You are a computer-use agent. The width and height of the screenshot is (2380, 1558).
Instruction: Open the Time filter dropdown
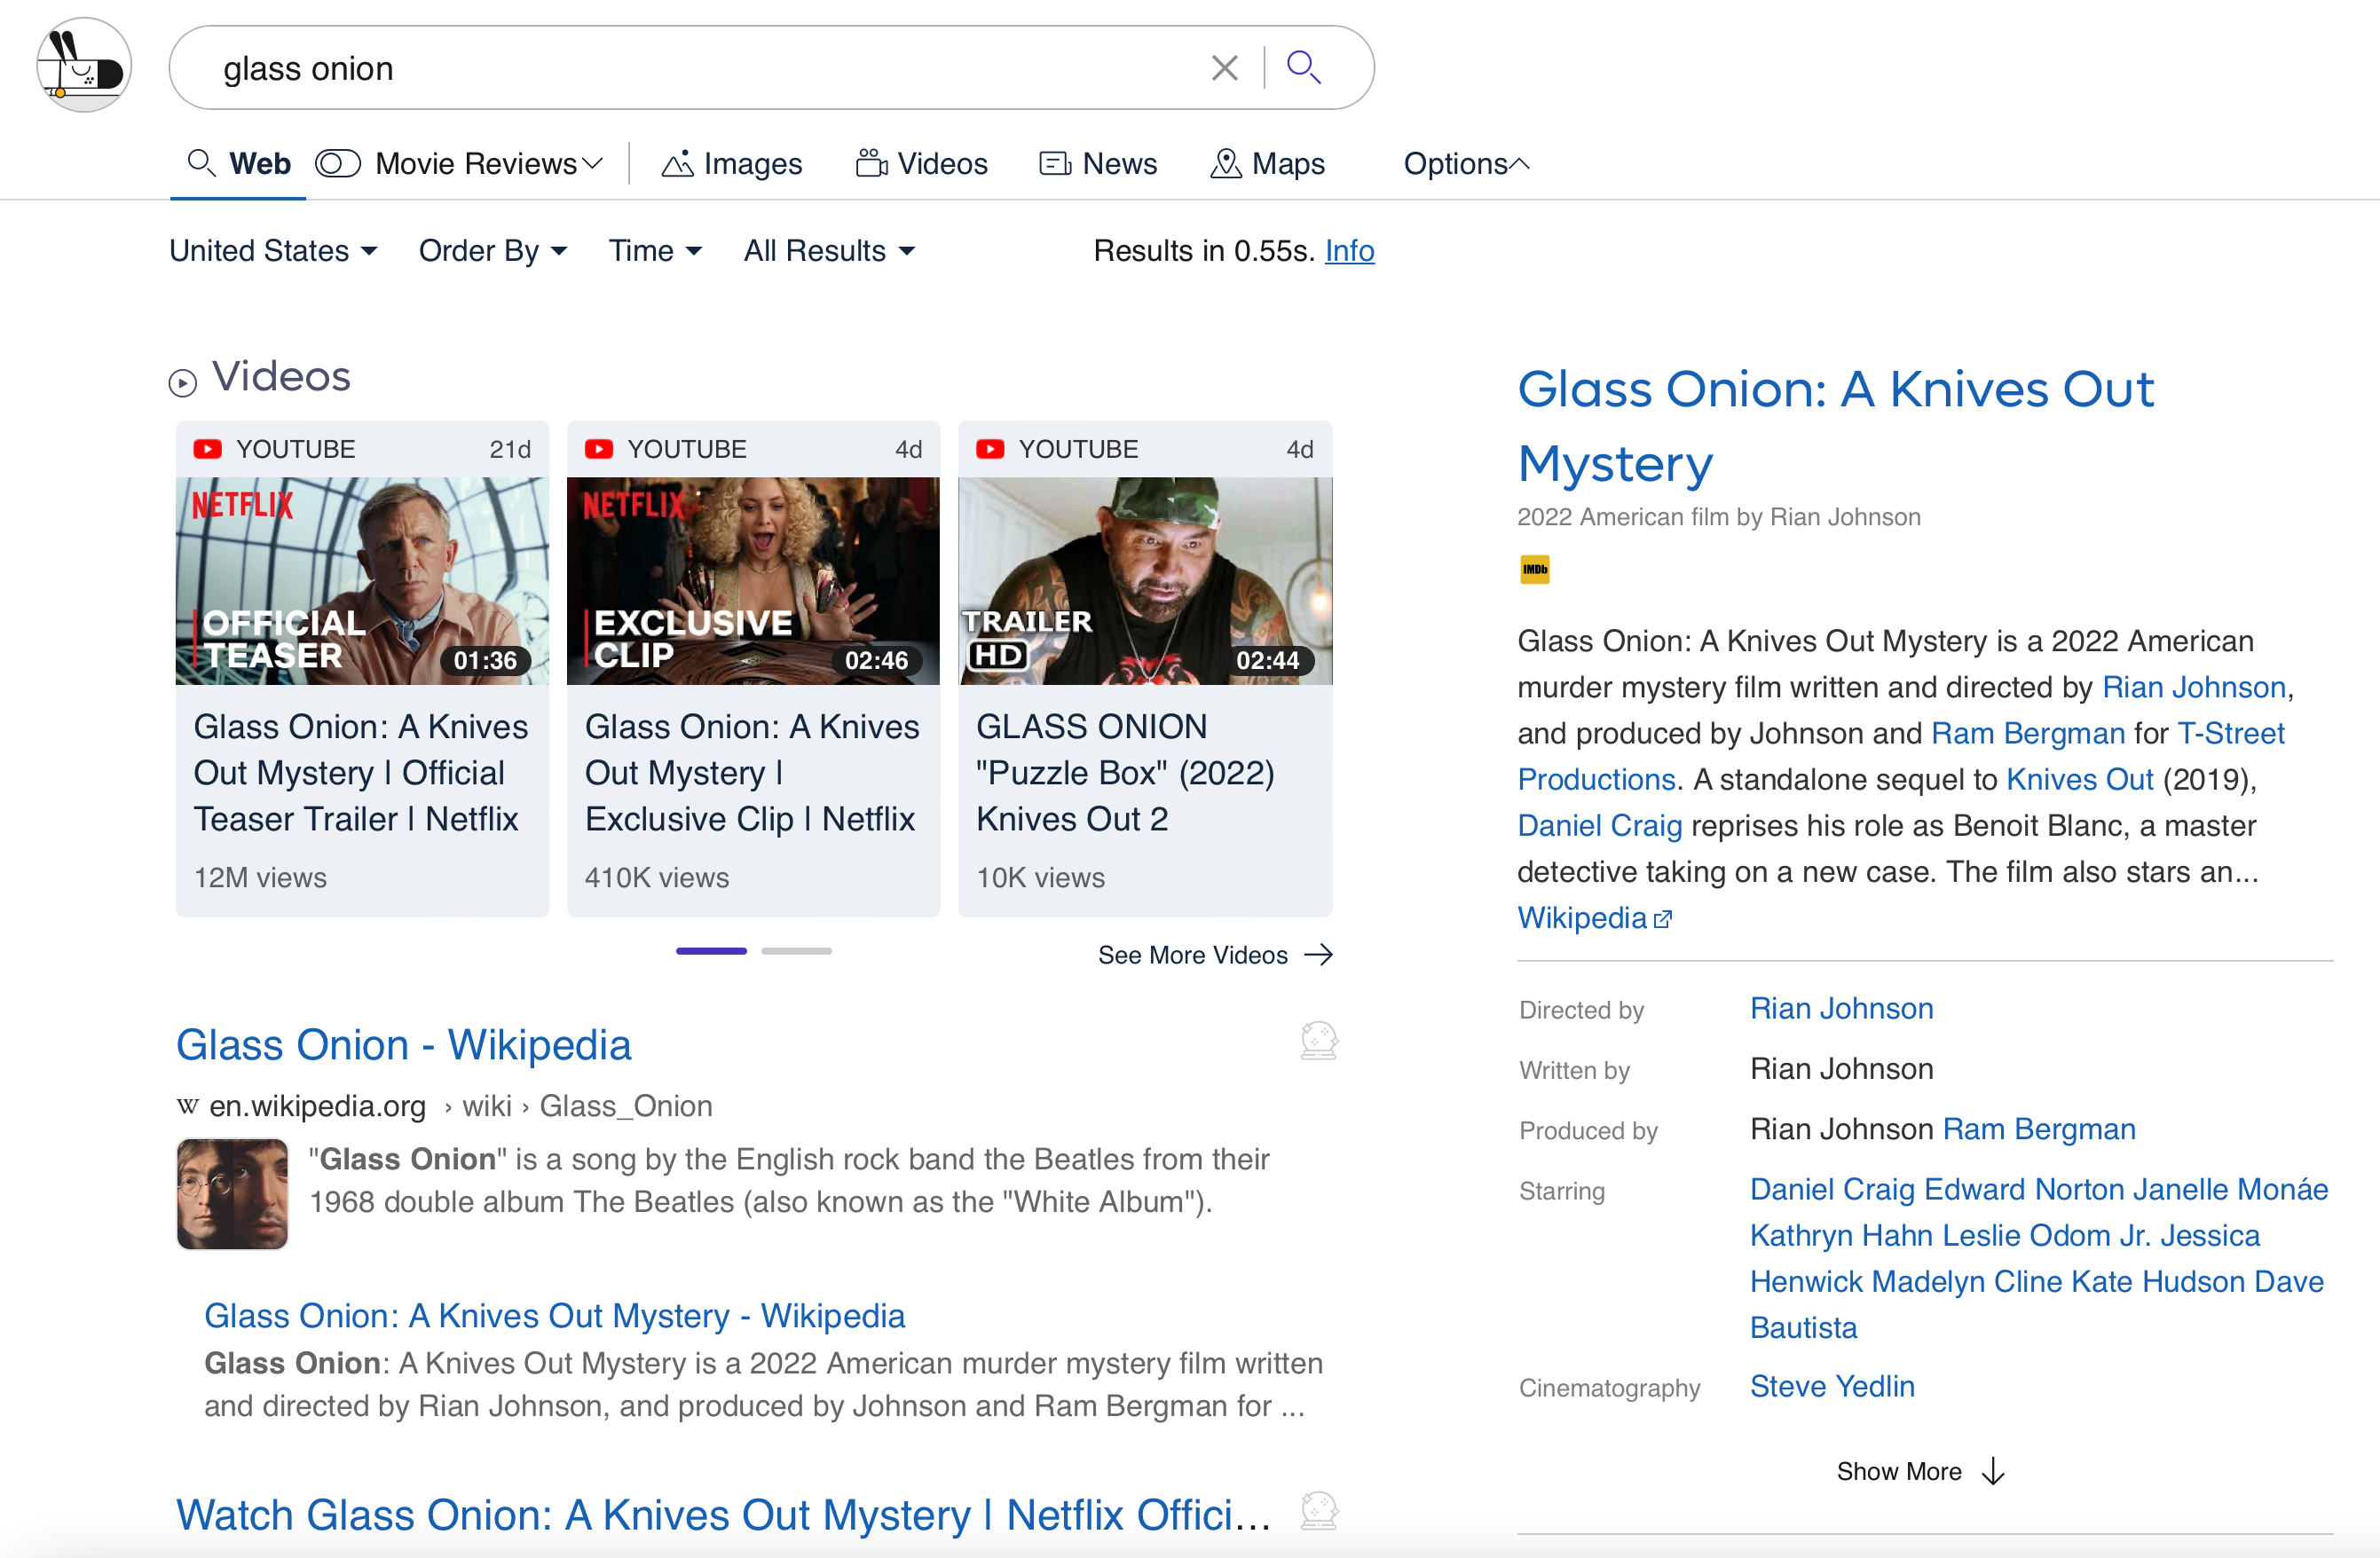[654, 251]
